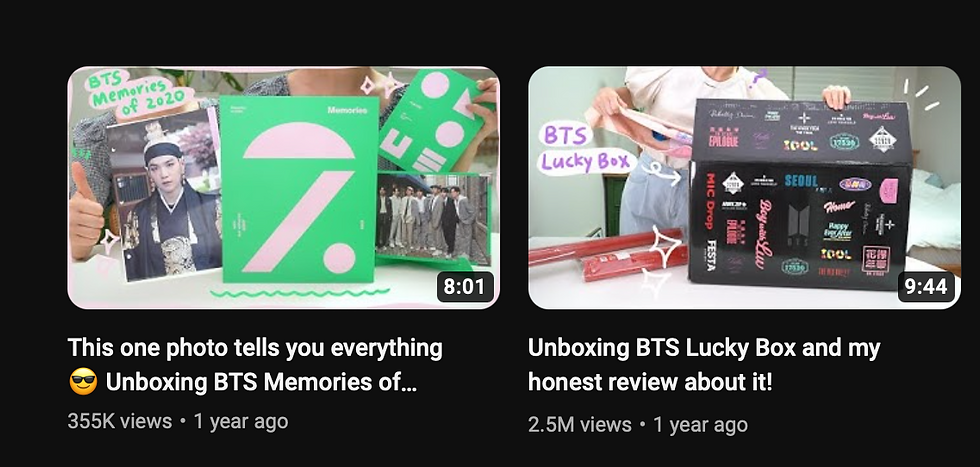Screen dimensions: 980x467
Task: Click the sunglasses emoji in the video title
Action: click(x=82, y=382)
